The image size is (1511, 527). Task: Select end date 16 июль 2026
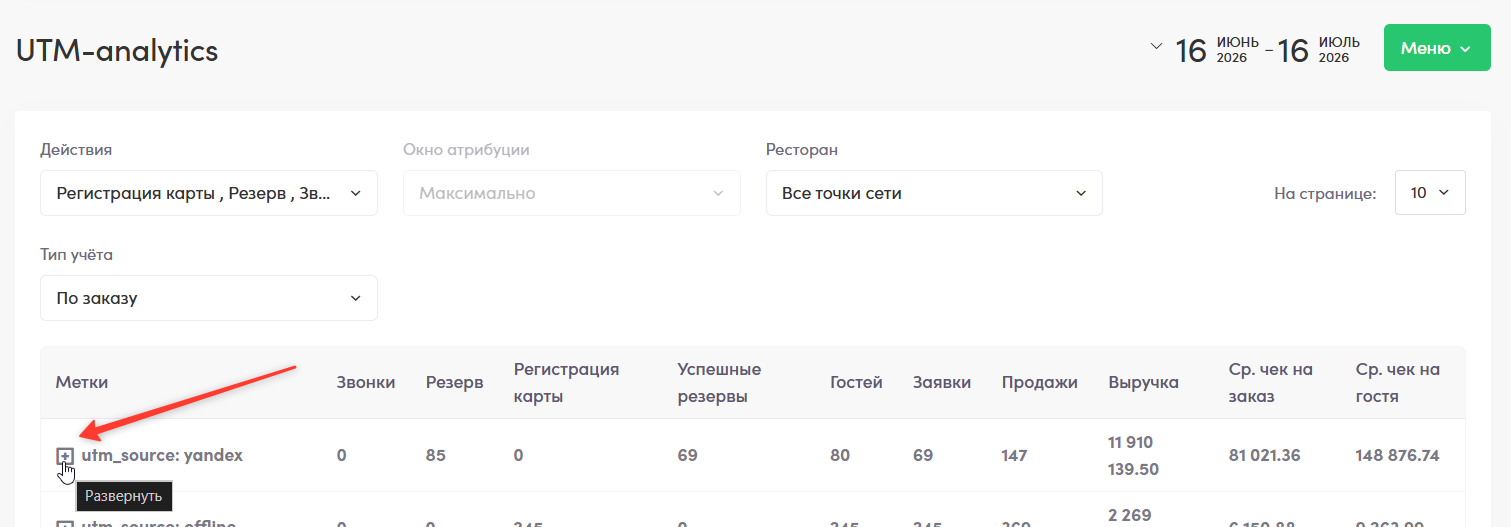click(x=1319, y=49)
